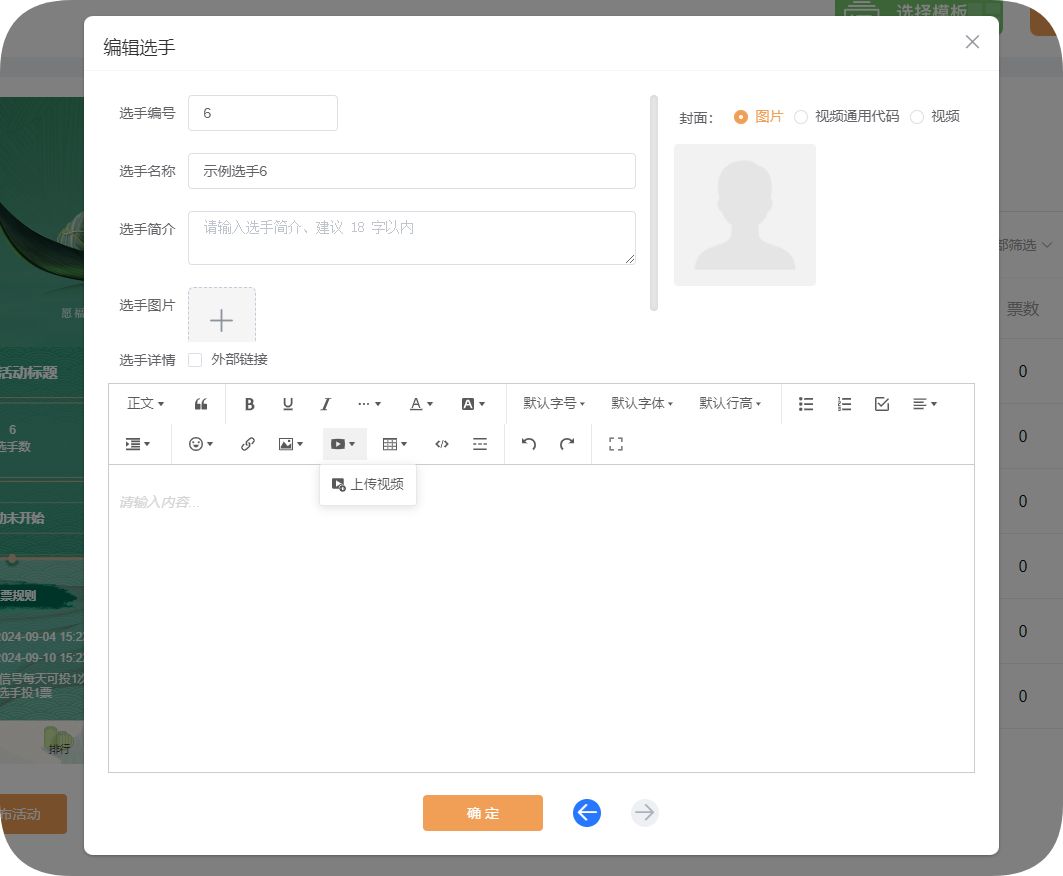Select 视频通用代码 cover option
The height and width of the screenshot is (876, 1063).
[x=801, y=117]
